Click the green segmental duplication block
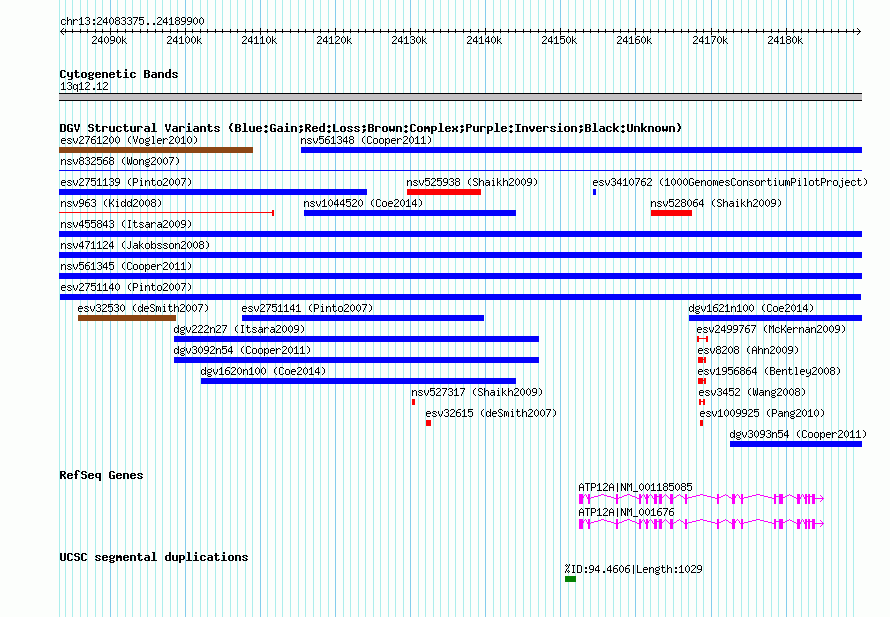This screenshot has width=890, height=617. [x=570, y=579]
